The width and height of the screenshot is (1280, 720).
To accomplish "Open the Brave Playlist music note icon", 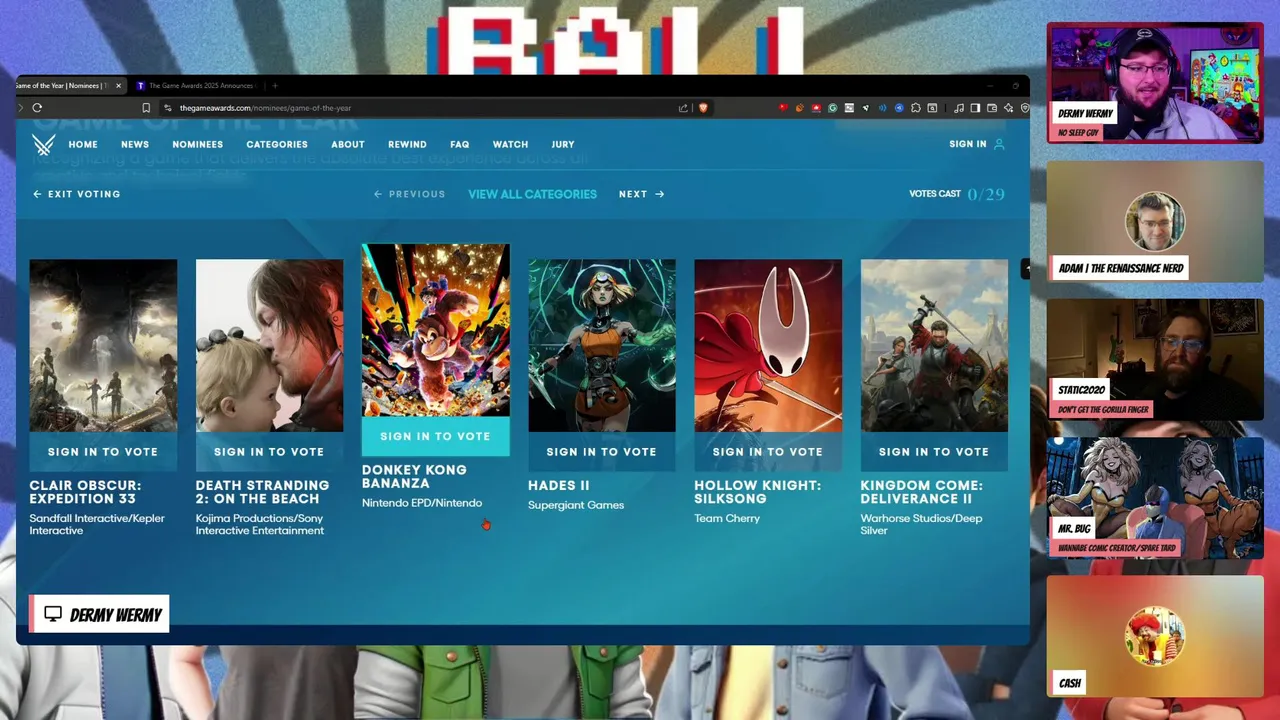I will point(959,108).
